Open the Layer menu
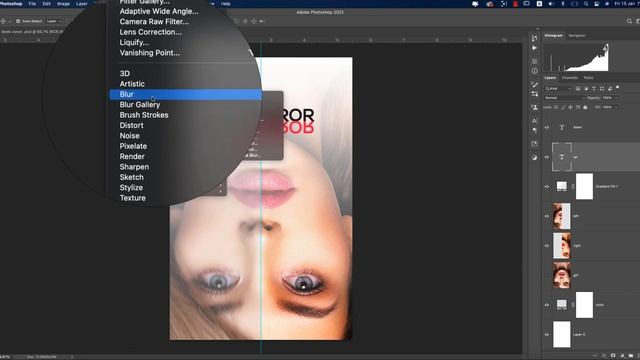The width and height of the screenshot is (640, 360). coord(82,4)
